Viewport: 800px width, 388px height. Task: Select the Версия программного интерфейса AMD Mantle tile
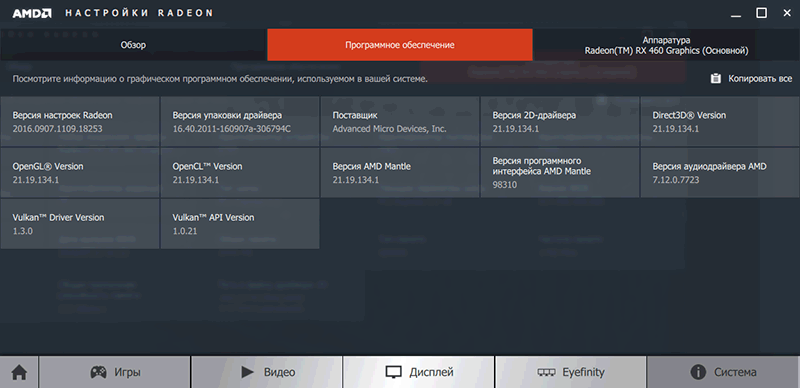pyautogui.click(x=560, y=173)
